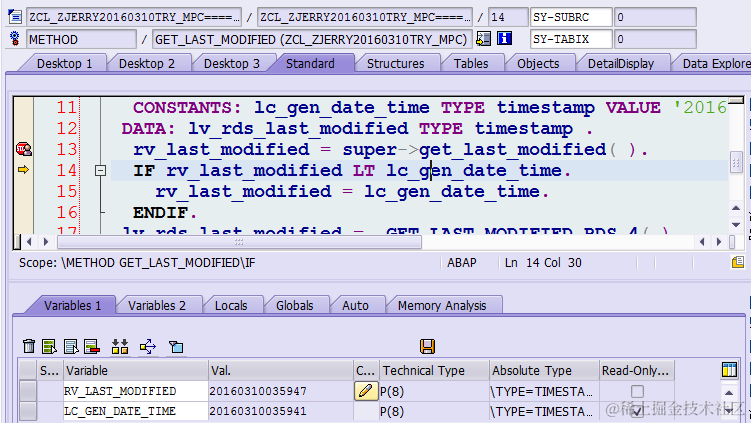This screenshot has width=751, height=423.
Task: Click the blue branching arrows icon
Action: click(x=148, y=346)
